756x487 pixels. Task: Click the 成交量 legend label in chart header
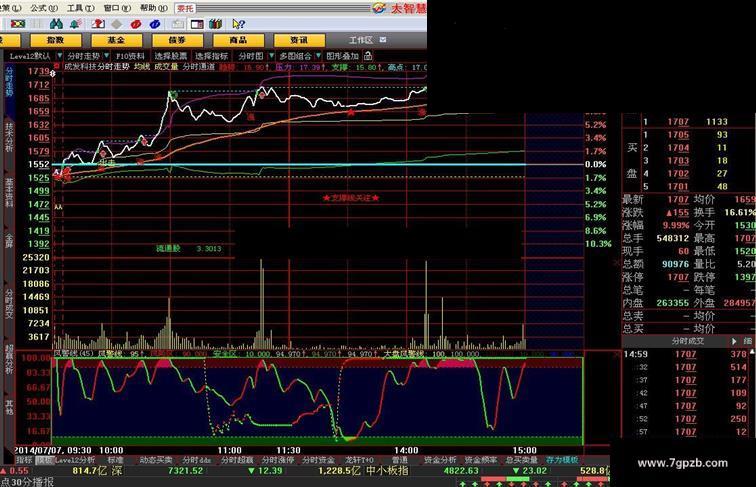[166, 67]
